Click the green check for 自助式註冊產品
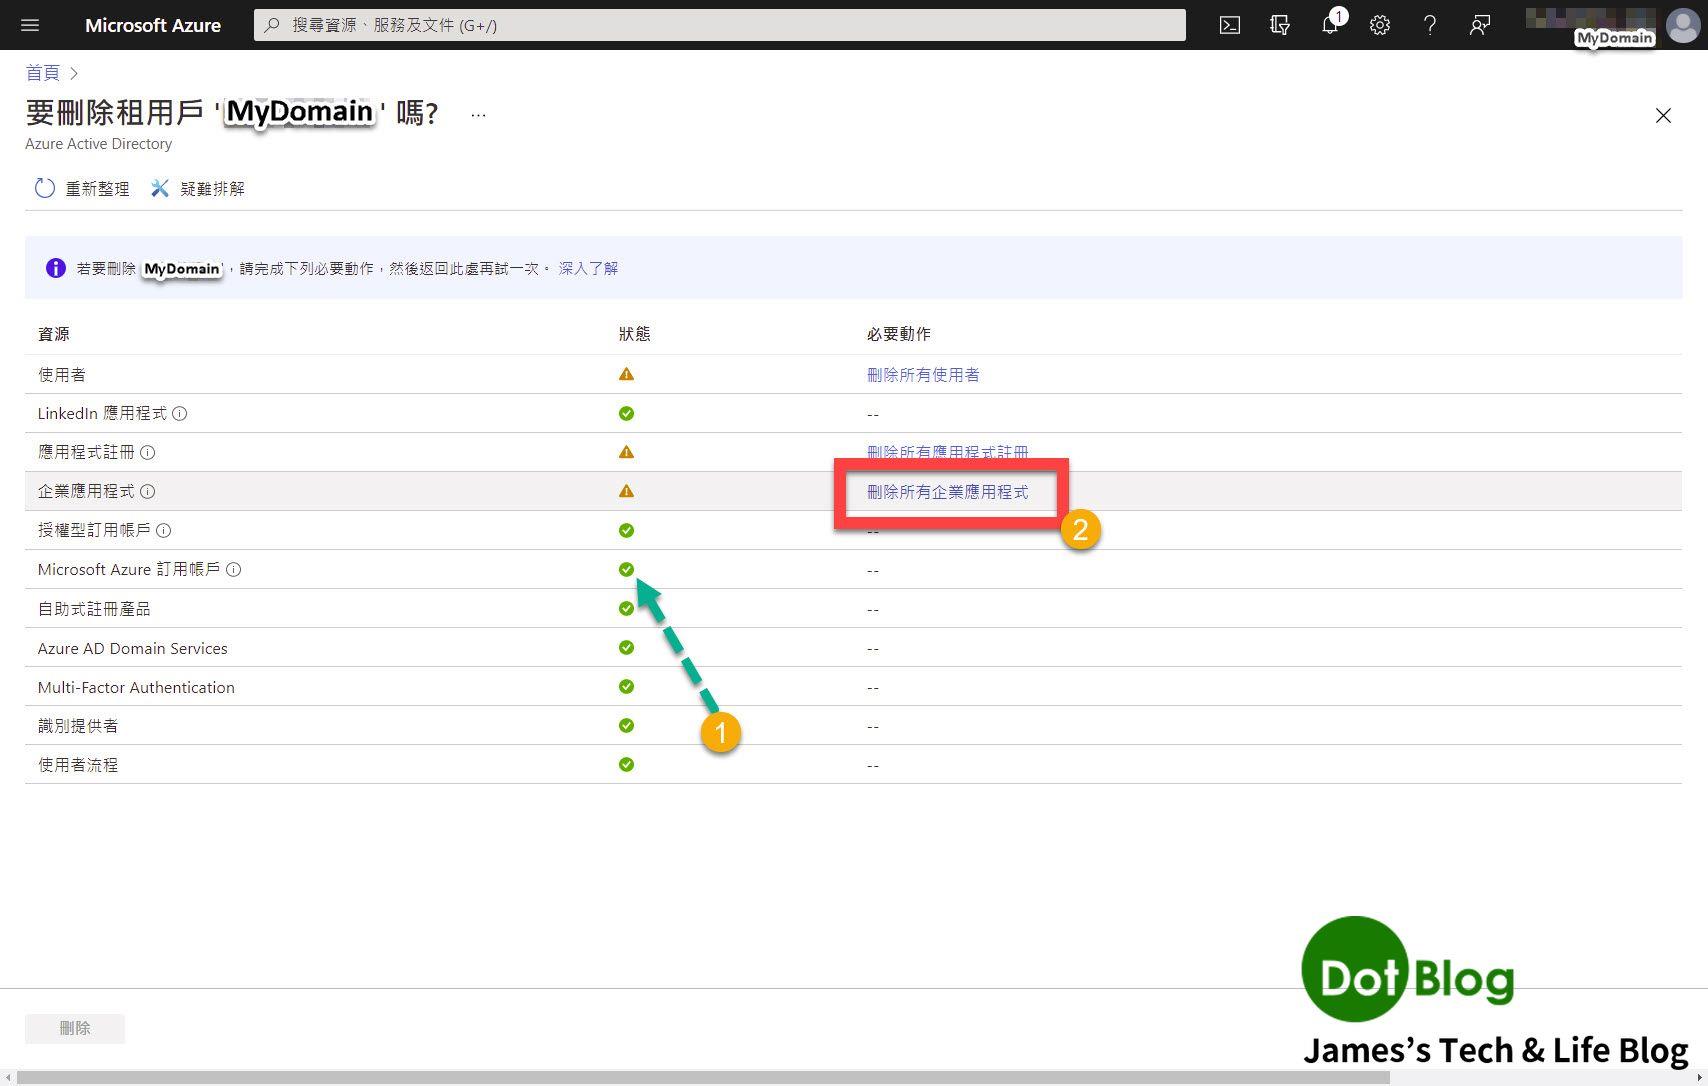Screen dimensions: 1708x1086 point(626,608)
